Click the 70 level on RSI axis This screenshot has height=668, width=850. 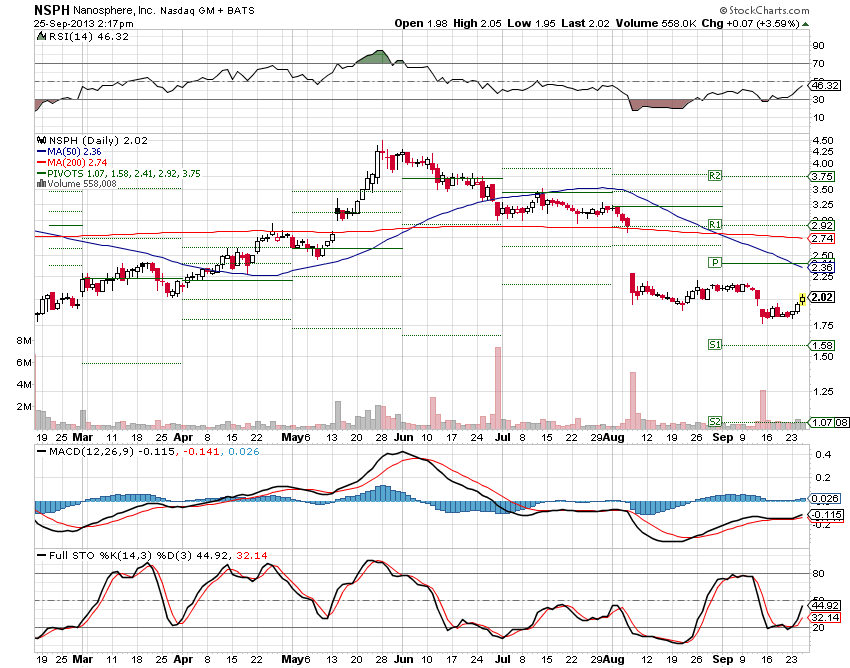818,63
